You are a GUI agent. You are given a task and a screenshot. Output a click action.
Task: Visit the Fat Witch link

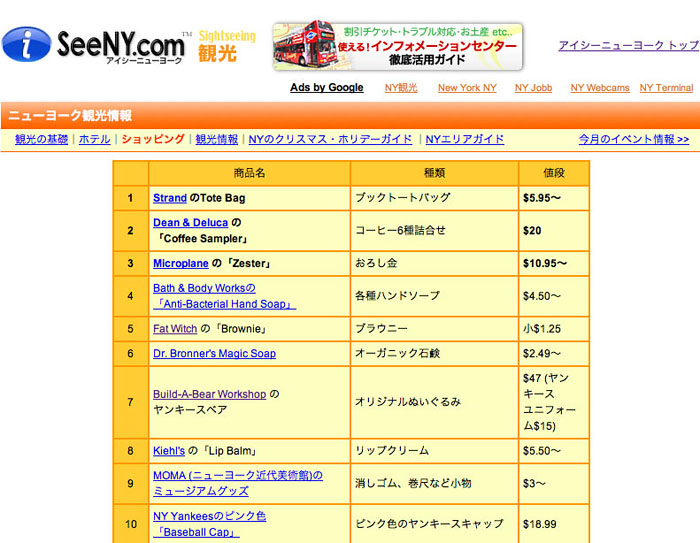point(175,329)
